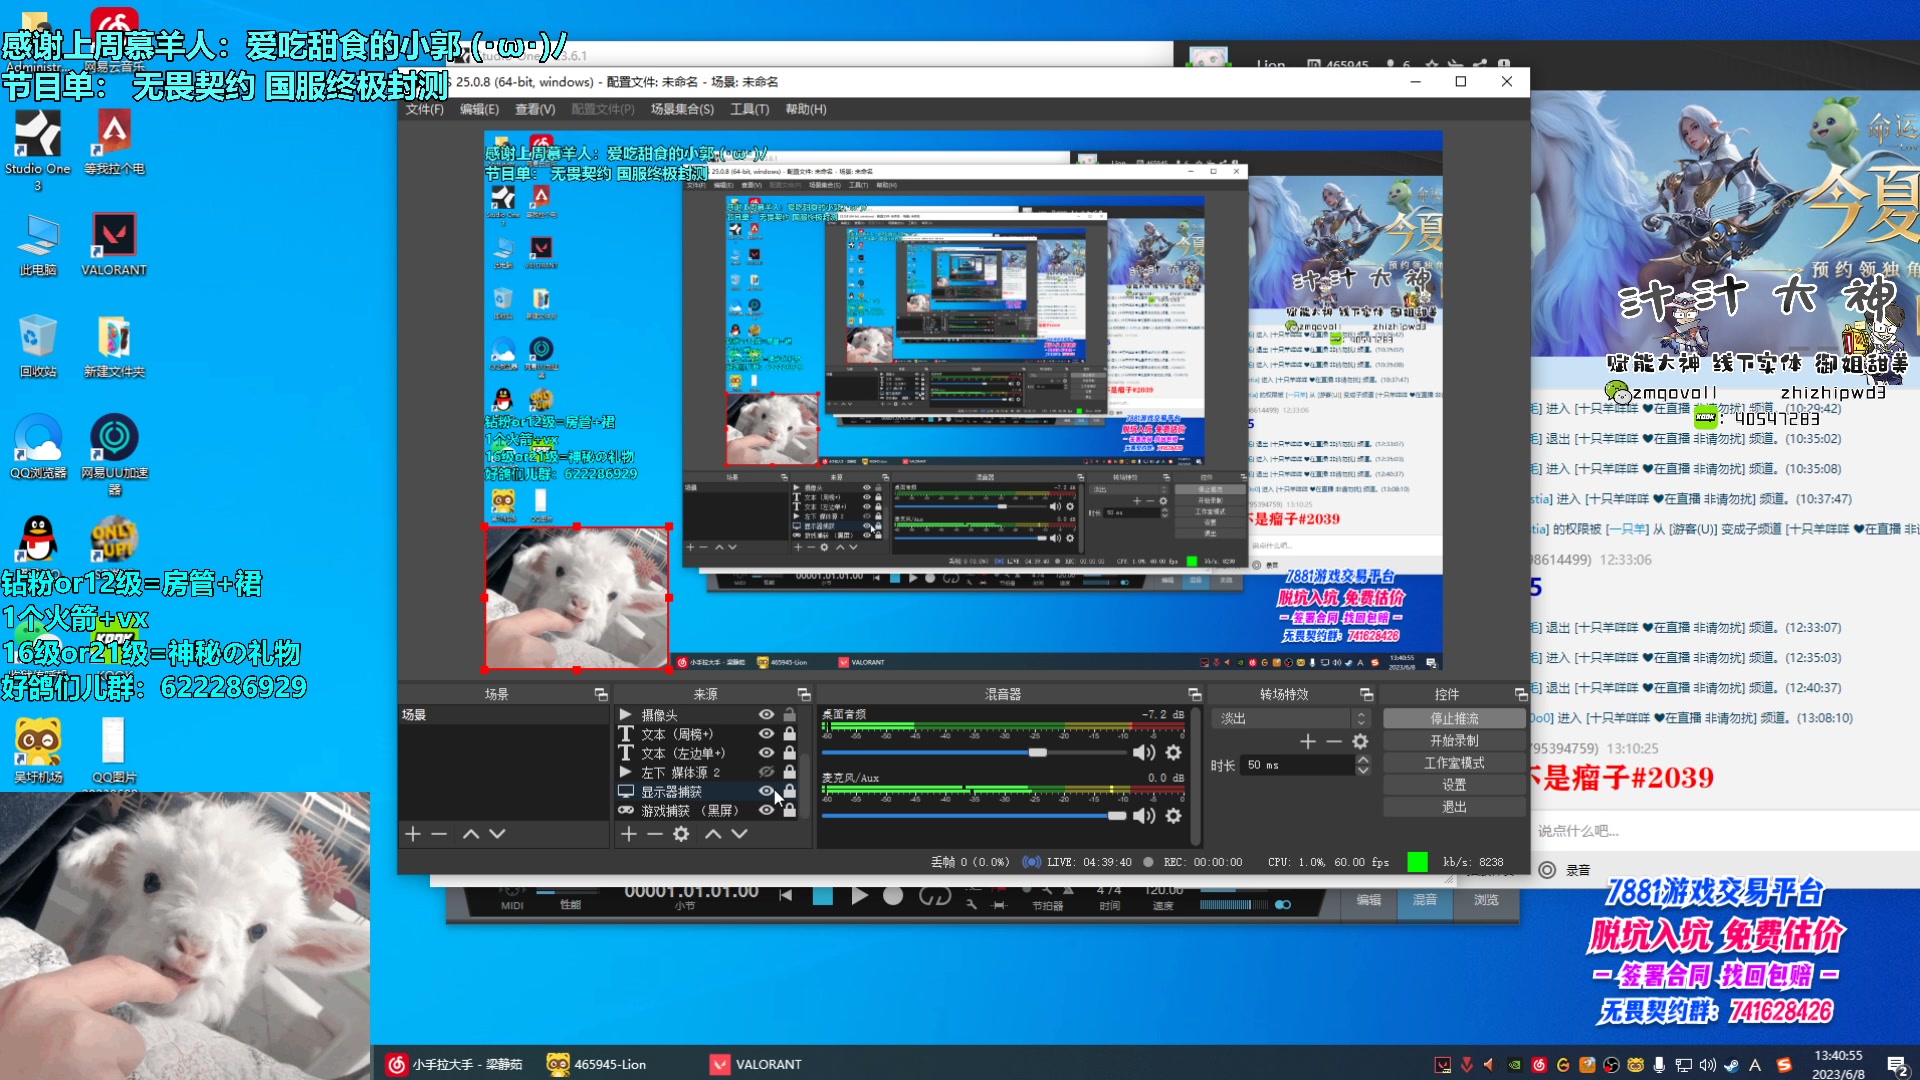This screenshot has height=1080, width=1920.
Task: Remove transition with minus icon
Action: (1334, 741)
